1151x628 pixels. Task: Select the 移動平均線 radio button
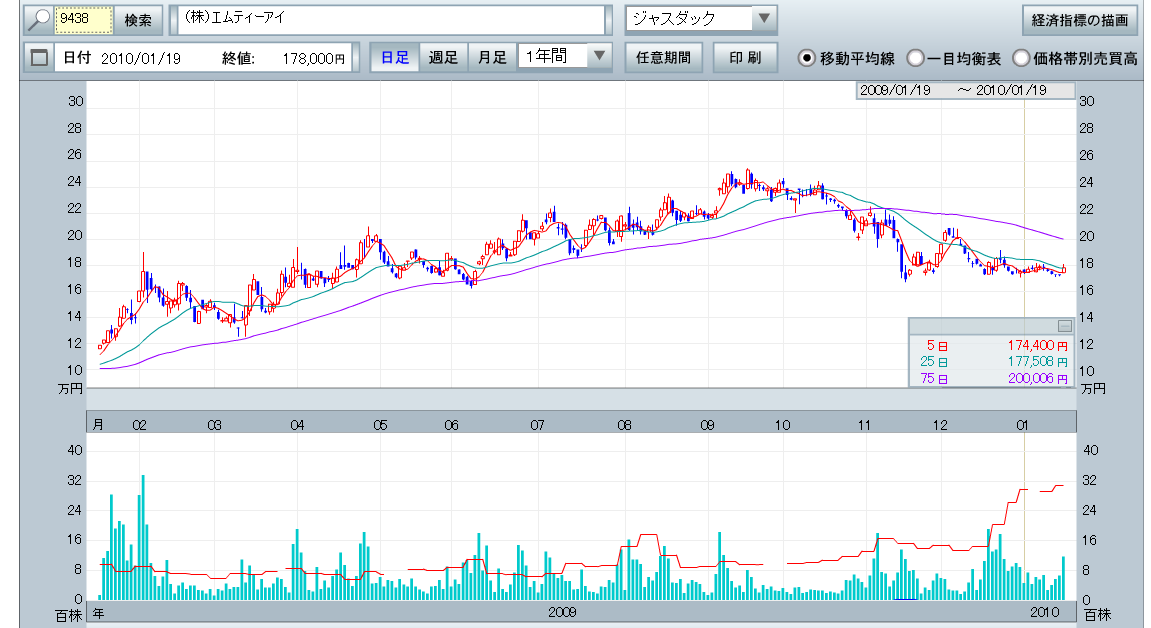pos(806,58)
